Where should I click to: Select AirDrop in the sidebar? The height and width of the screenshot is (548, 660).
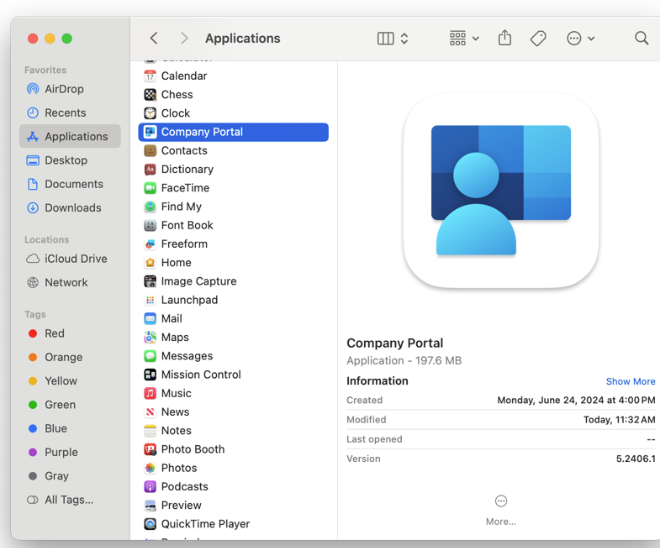coord(70,89)
